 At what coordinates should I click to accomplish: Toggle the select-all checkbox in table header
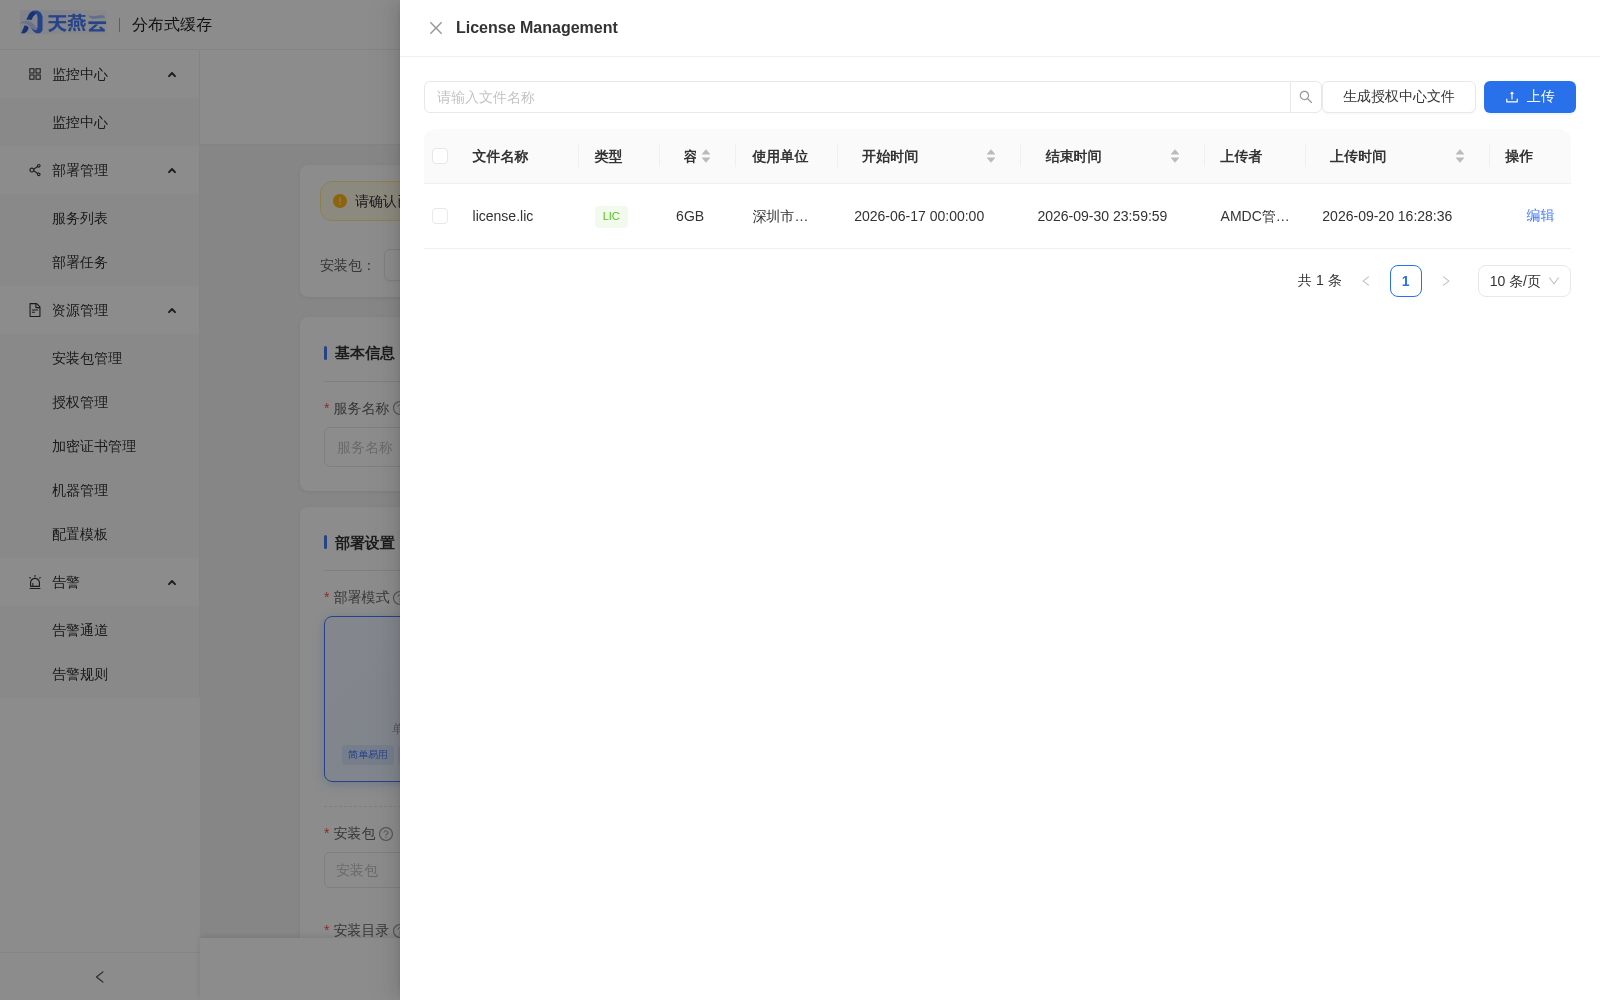click(x=440, y=156)
